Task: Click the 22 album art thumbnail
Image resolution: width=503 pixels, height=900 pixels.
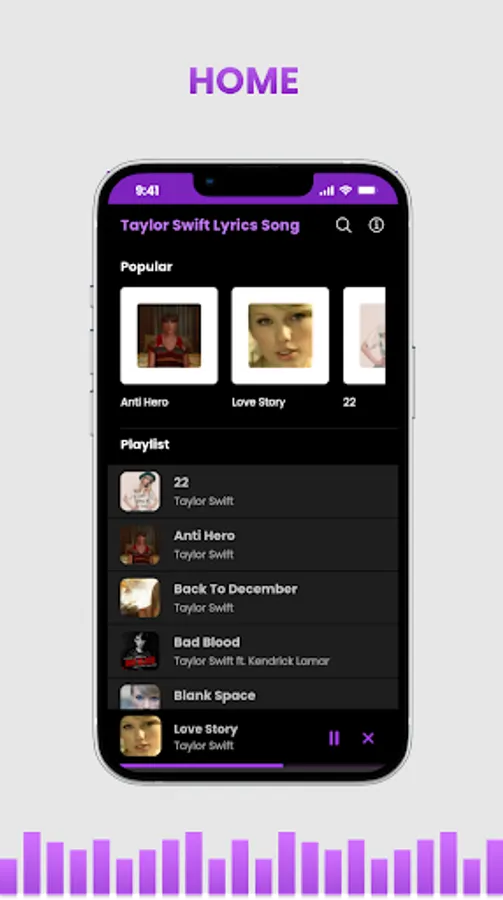Action: 140,491
